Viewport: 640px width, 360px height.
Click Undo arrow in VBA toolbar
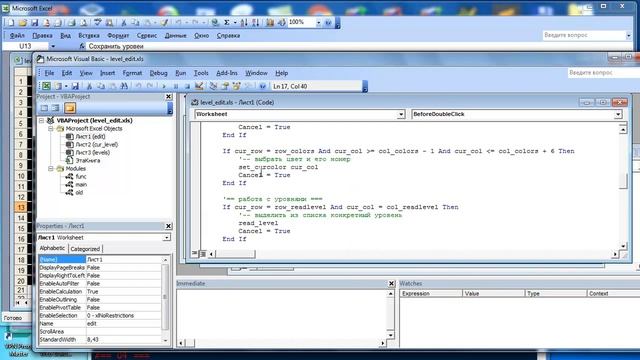(138, 86)
